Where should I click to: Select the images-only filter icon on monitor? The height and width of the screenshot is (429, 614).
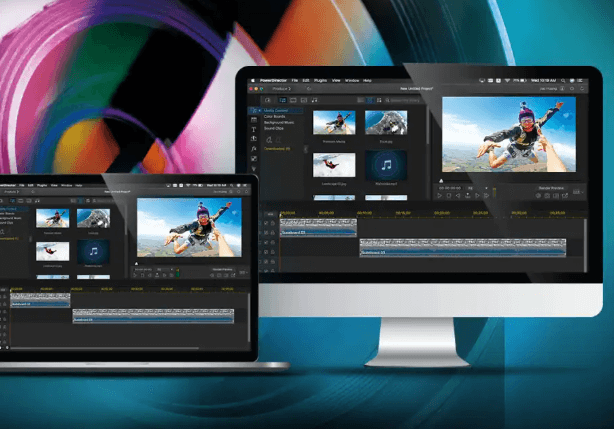point(304,100)
